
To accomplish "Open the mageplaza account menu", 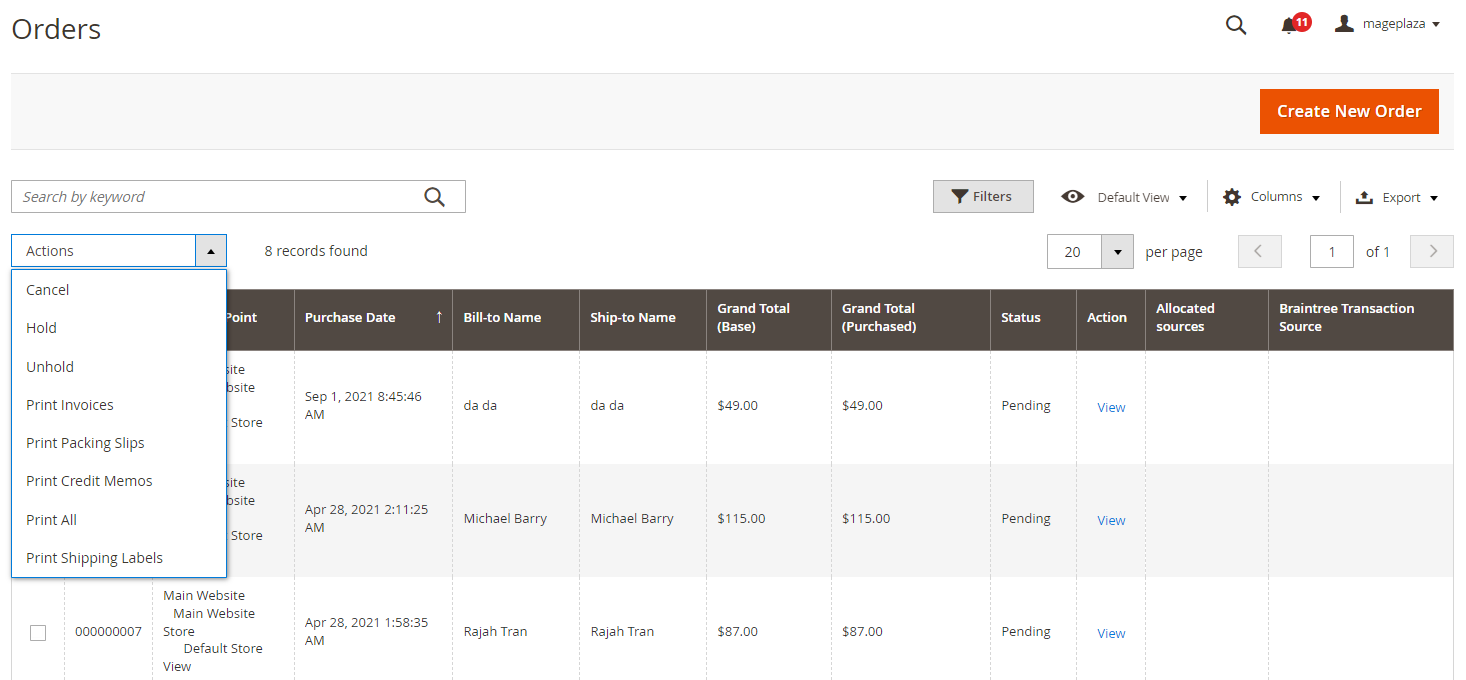I will pyautogui.click(x=1388, y=24).
